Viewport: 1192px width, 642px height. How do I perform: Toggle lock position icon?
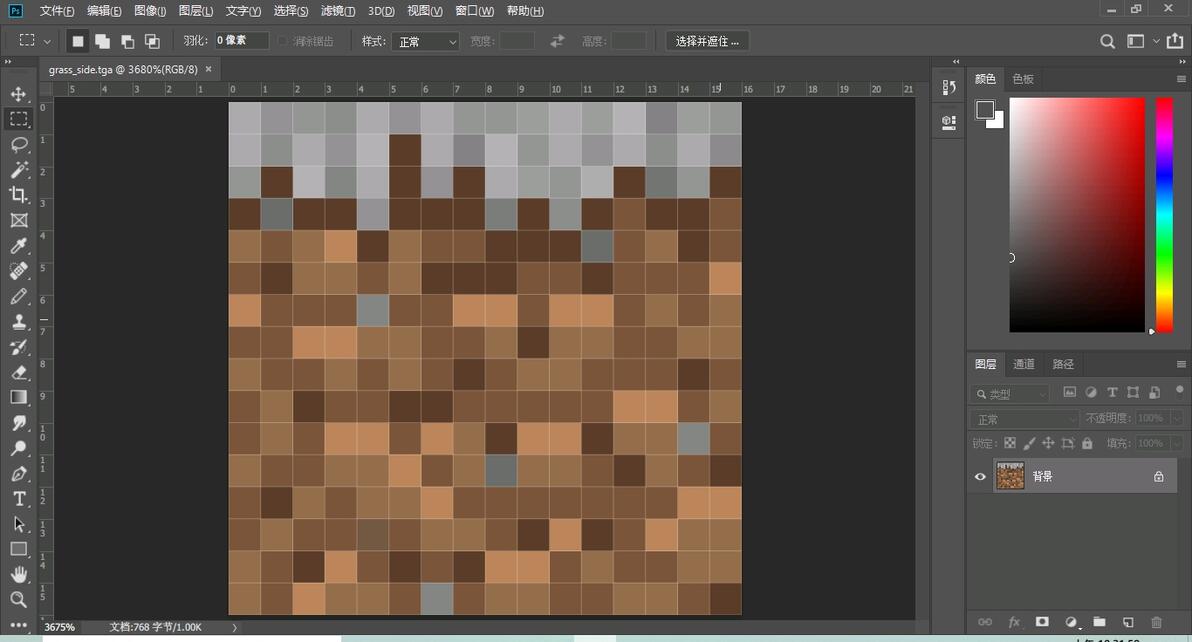(x=1048, y=443)
